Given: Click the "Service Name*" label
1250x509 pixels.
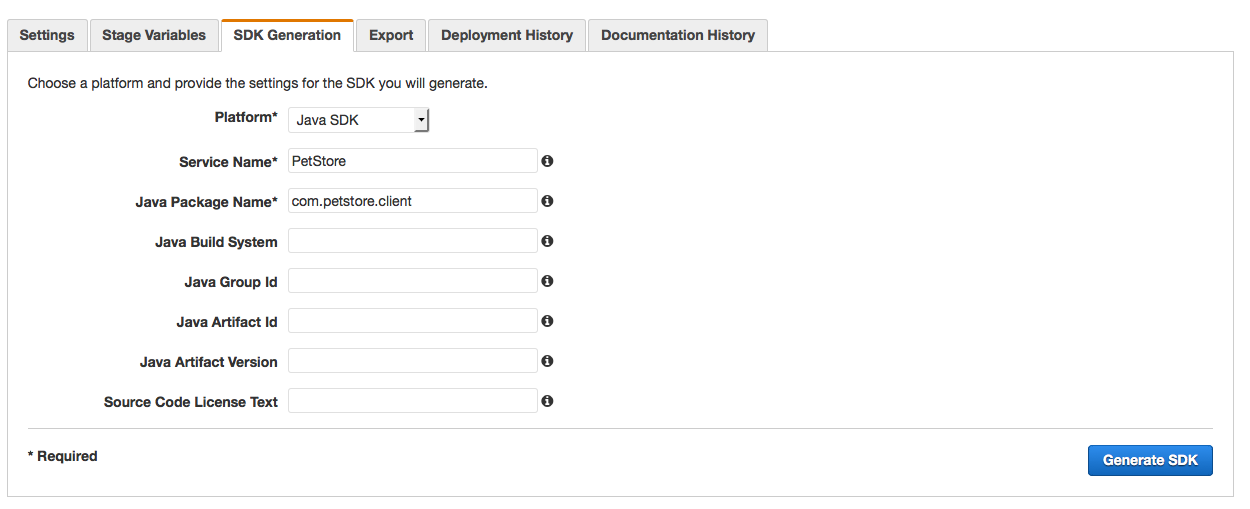Looking at the screenshot, I should pyautogui.click(x=228, y=162).
